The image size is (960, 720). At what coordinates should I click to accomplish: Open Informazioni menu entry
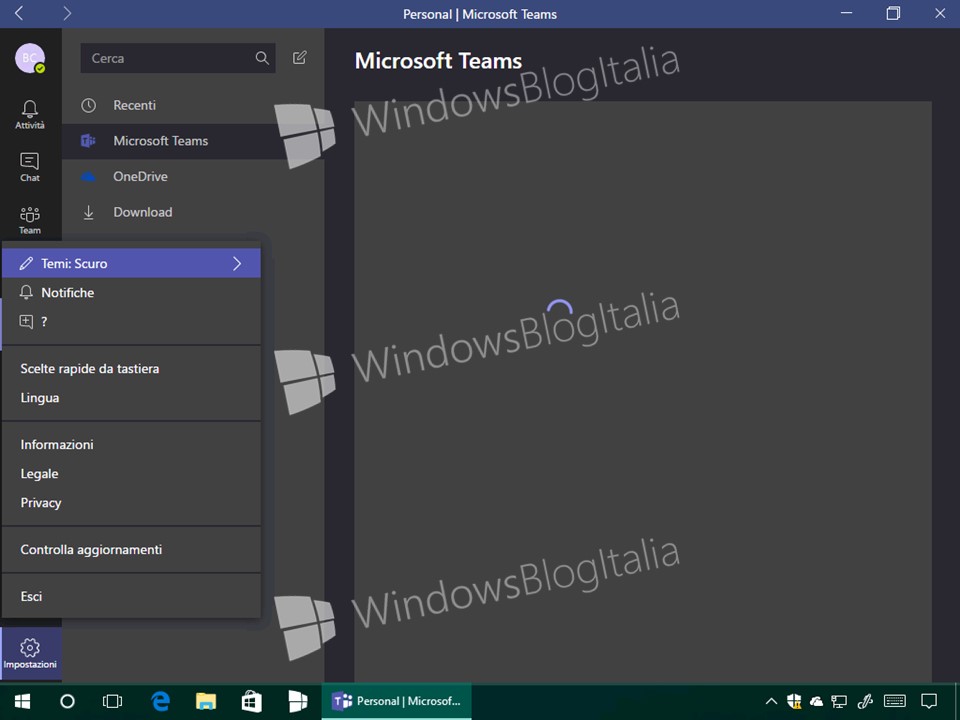tap(131, 444)
